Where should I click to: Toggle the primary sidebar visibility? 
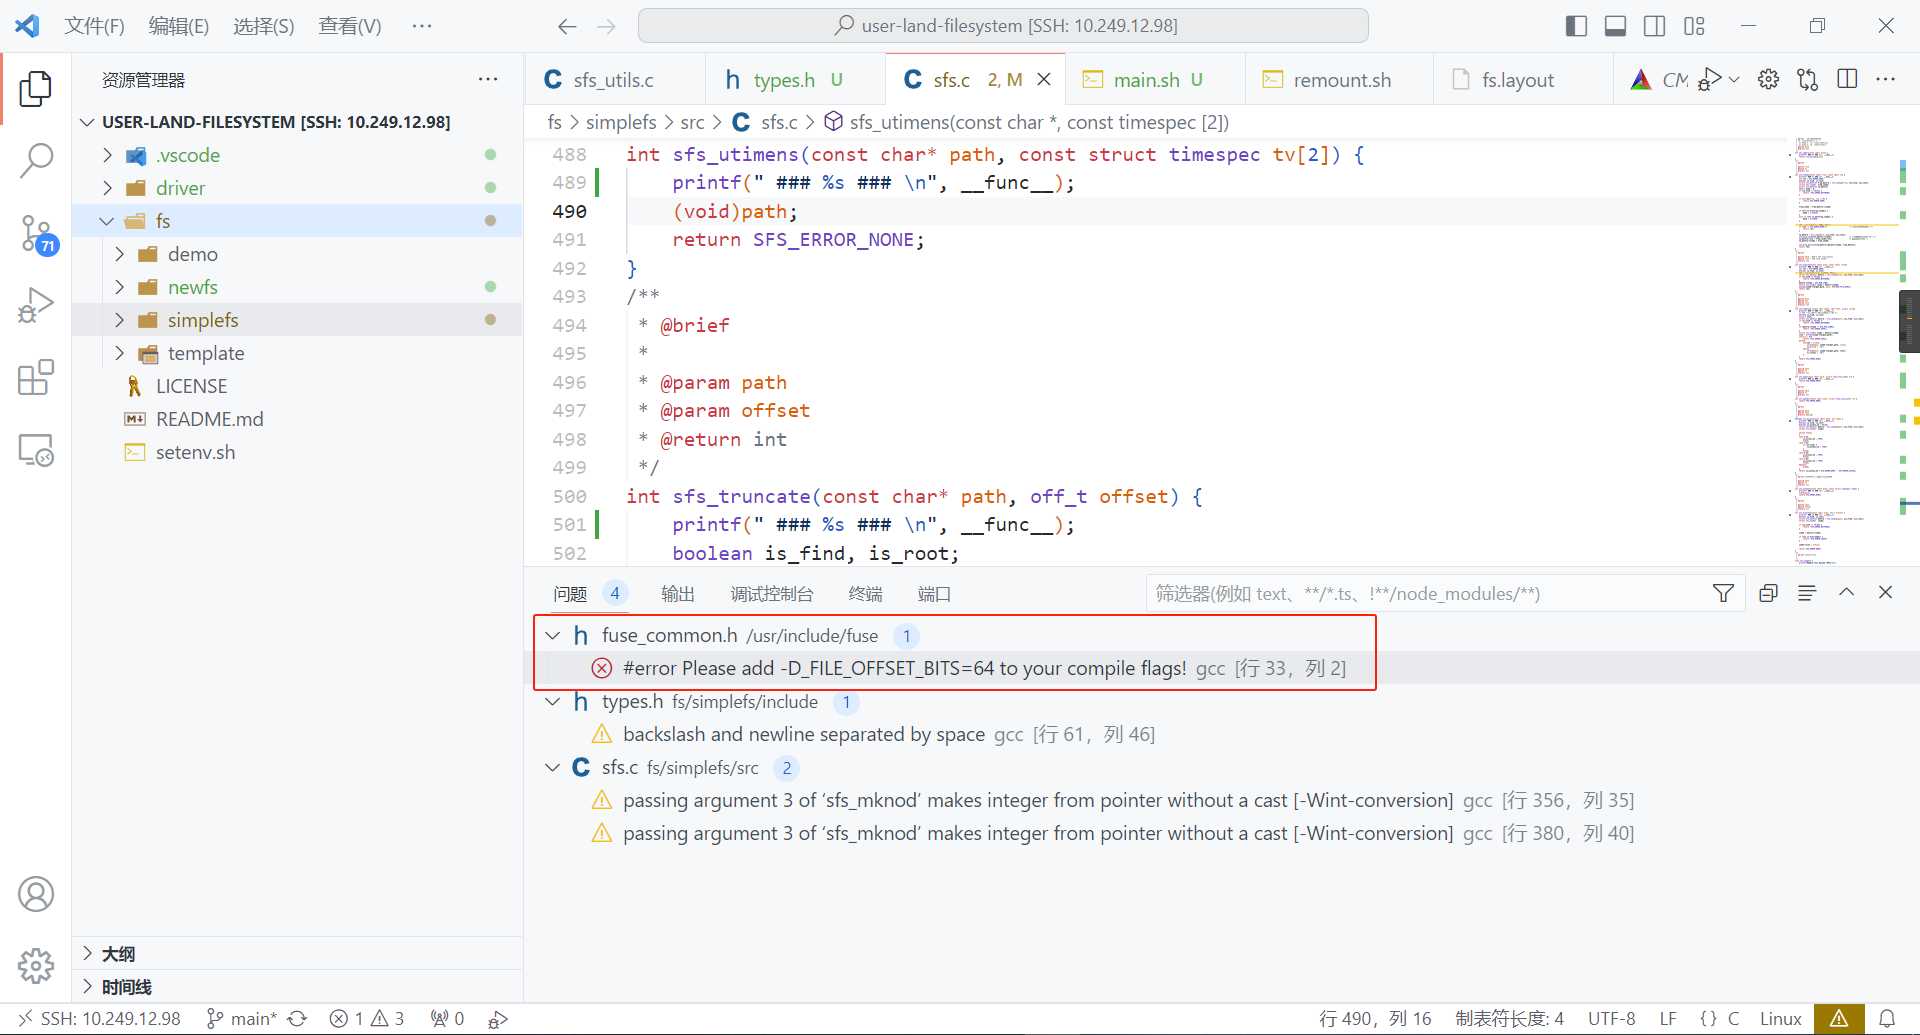coord(1576,26)
